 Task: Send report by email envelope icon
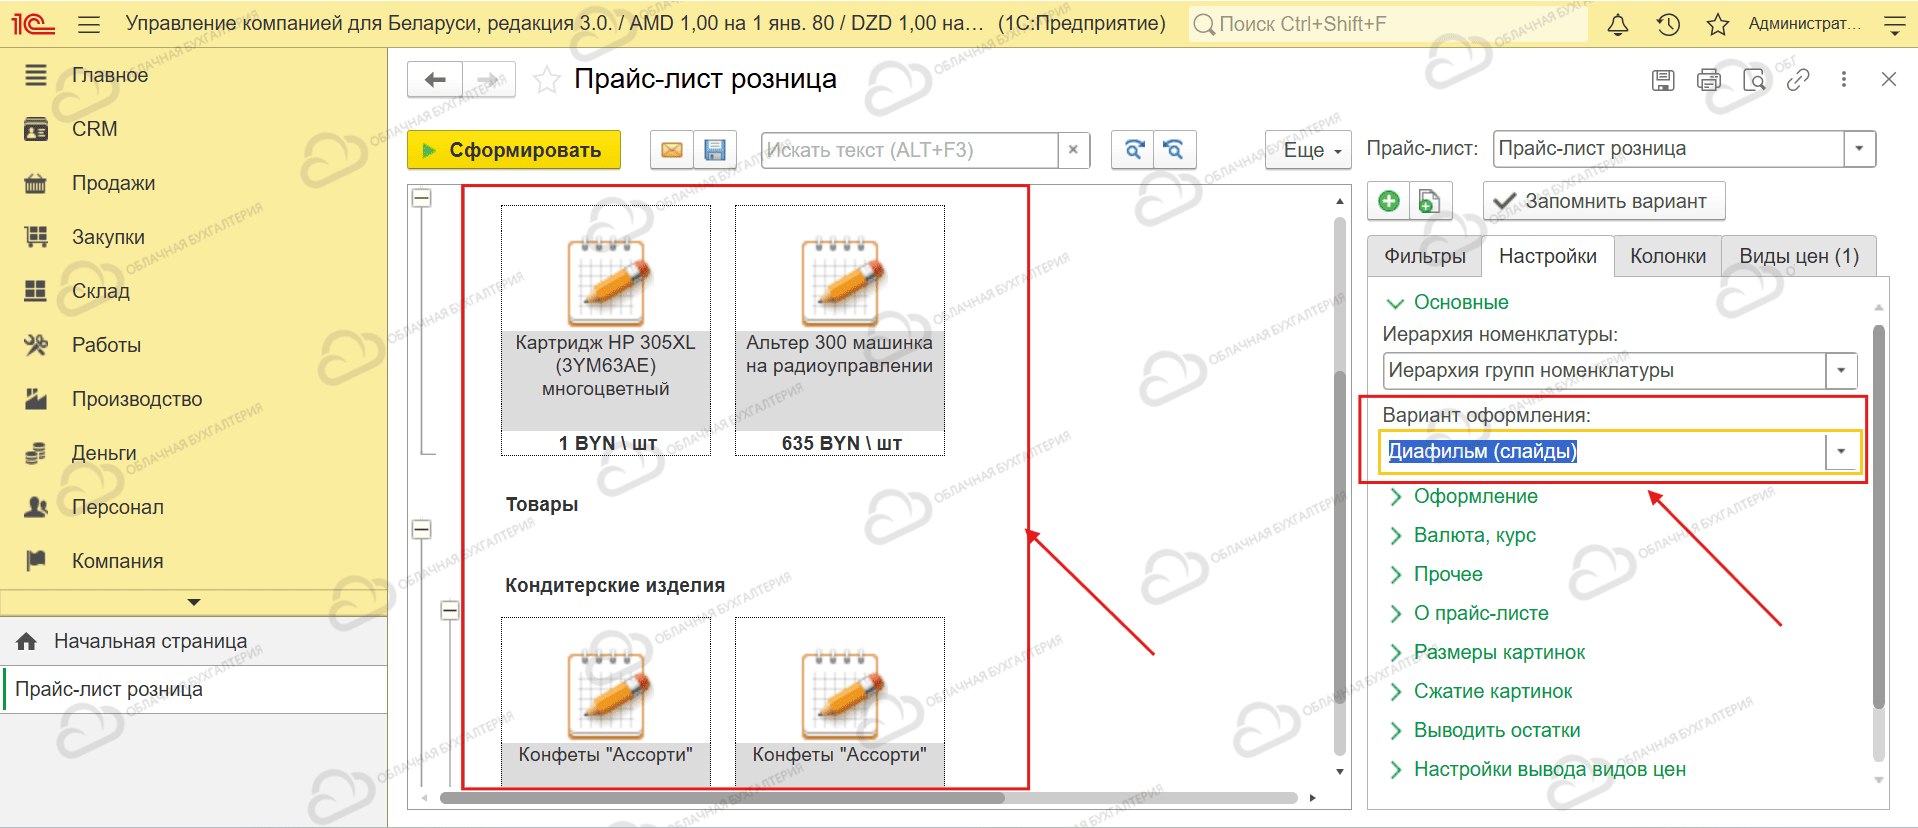672,150
